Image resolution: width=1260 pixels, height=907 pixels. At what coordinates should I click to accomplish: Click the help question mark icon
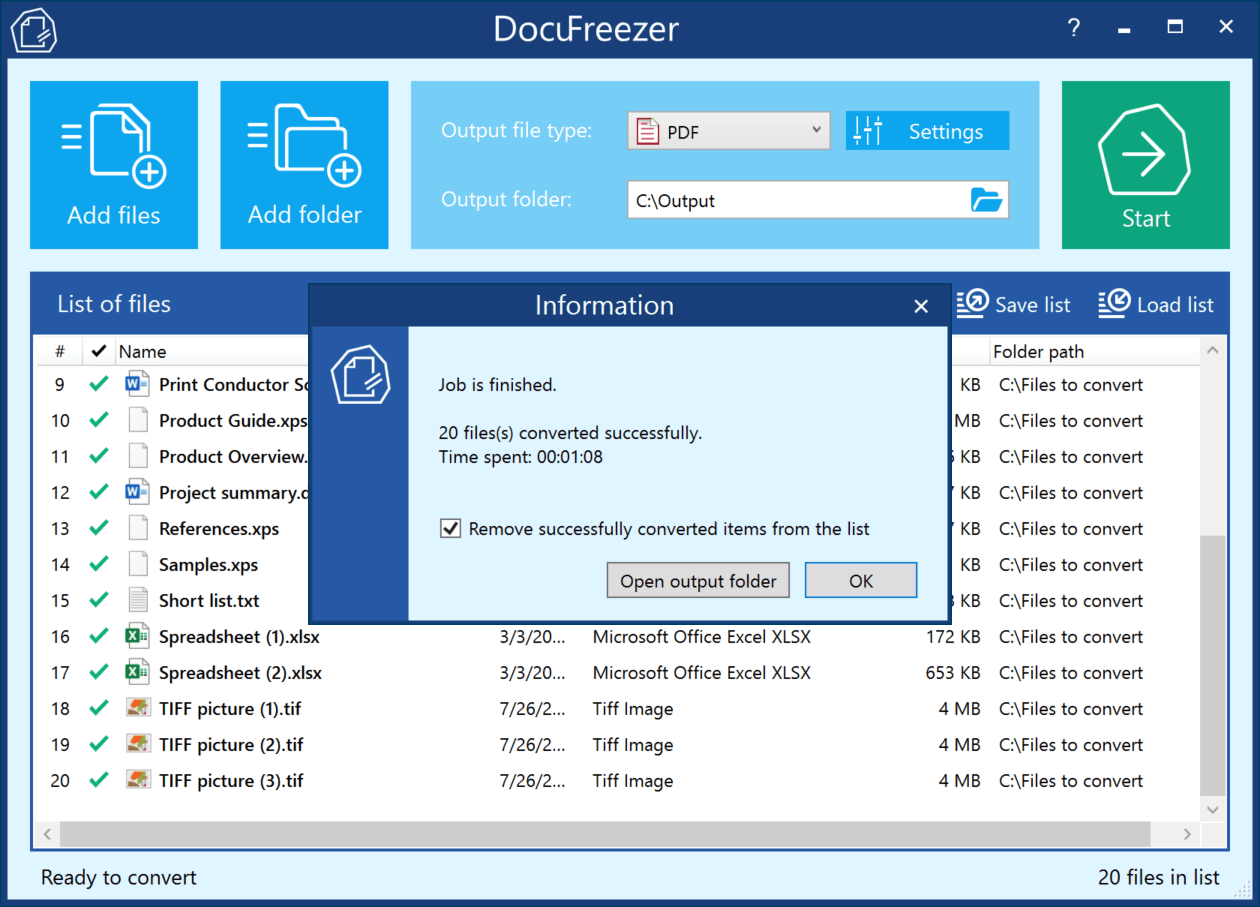(1074, 28)
